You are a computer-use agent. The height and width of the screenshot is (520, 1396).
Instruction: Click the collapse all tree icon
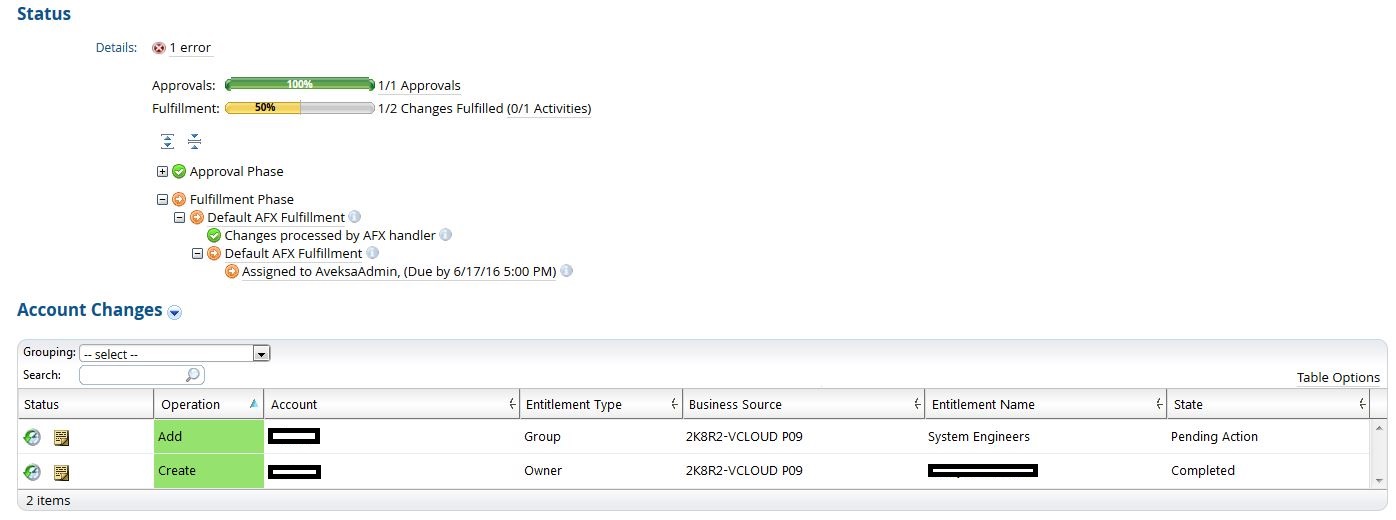click(x=194, y=141)
